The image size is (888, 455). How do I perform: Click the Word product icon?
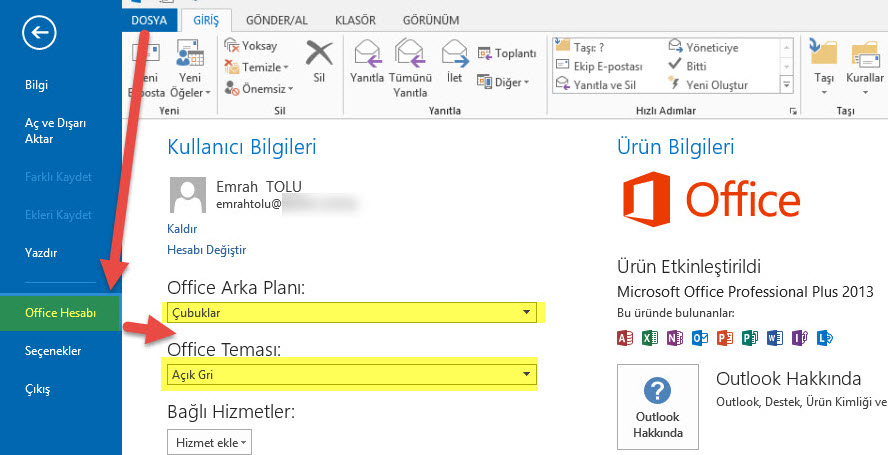pyautogui.click(x=775, y=338)
